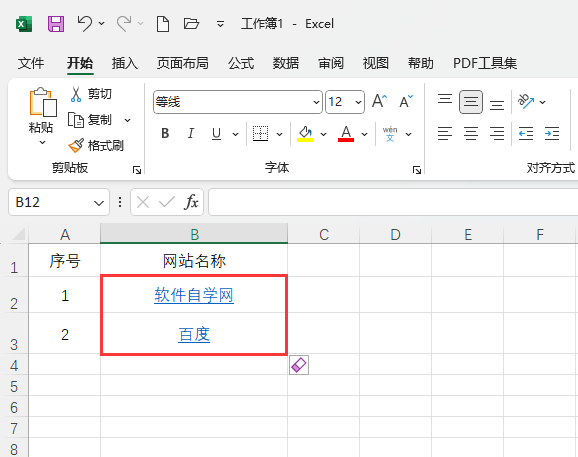Screen dimensions: 578x457
Task: Switch to the 视图 tab
Action: pyautogui.click(x=376, y=63)
